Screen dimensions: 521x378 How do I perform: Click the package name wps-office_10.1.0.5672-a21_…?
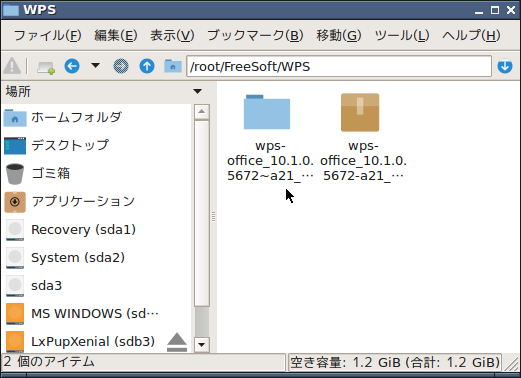(363, 161)
